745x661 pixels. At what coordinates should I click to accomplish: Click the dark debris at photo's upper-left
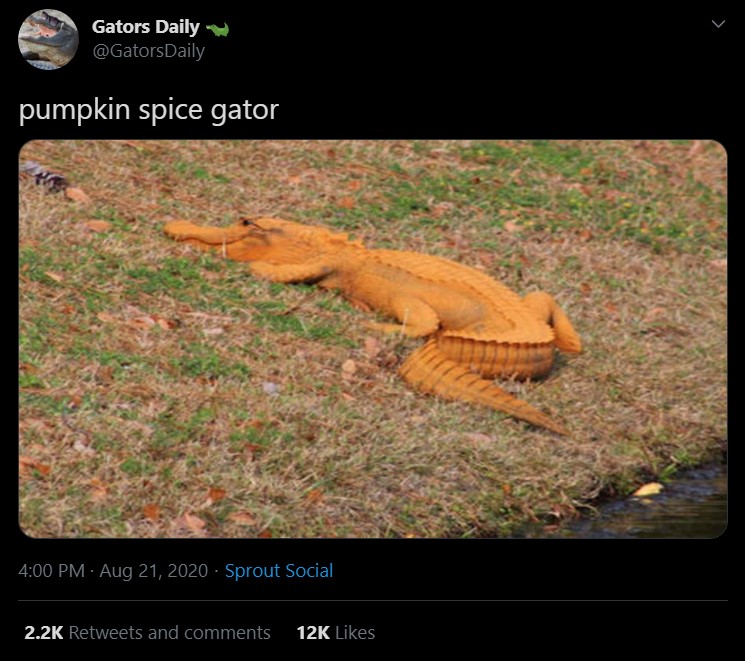coord(45,176)
